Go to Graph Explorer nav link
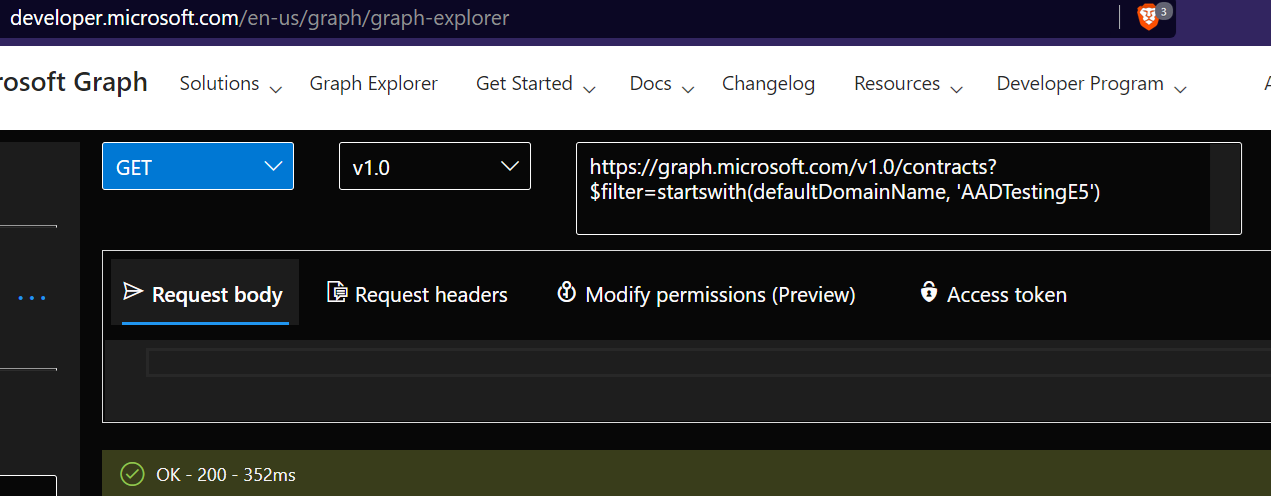Viewport: 1271px width, 496px height. [374, 84]
